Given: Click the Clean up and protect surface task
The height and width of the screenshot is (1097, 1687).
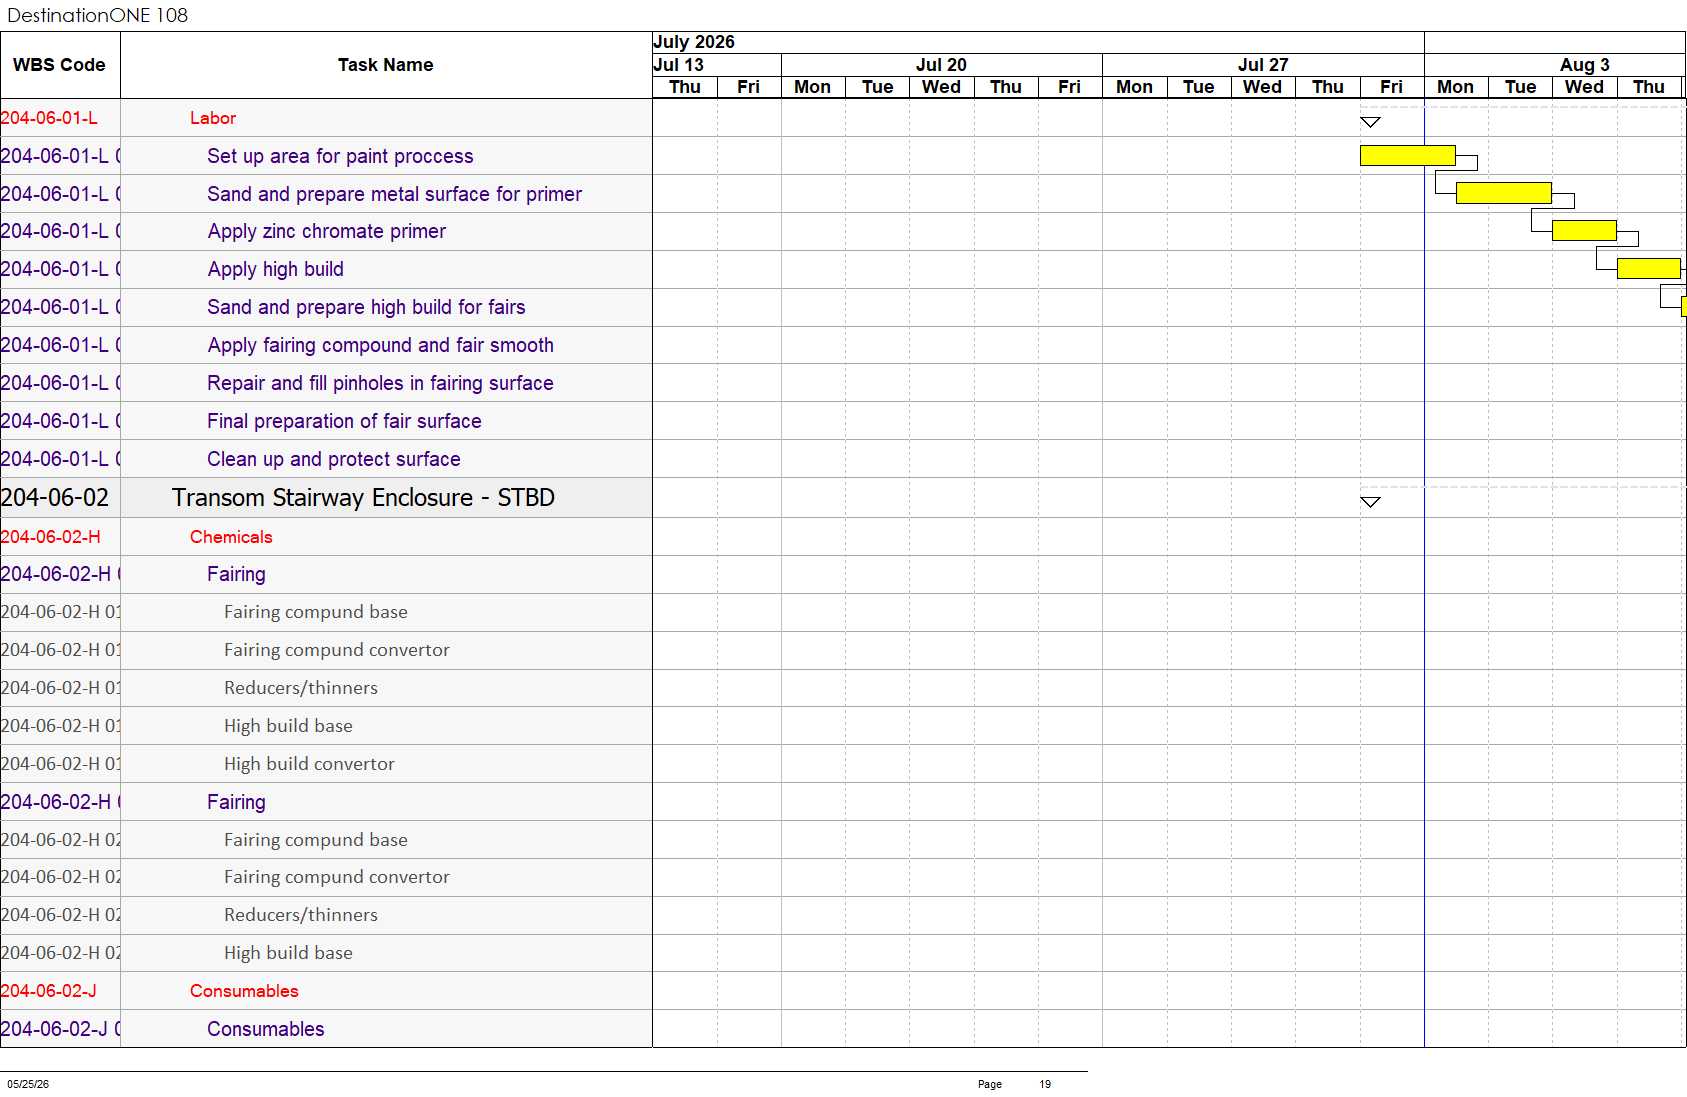Looking at the screenshot, I should point(333,459).
